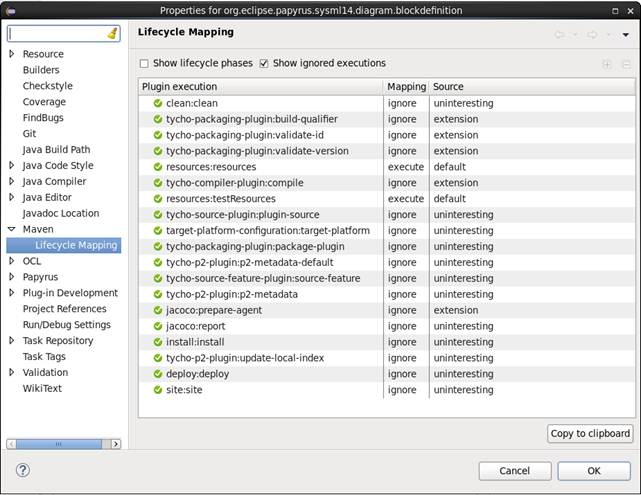Click green icon beside resources:resources
Image resolution: width=641 pixels, height=495 pixels.
tap(158, 167)
